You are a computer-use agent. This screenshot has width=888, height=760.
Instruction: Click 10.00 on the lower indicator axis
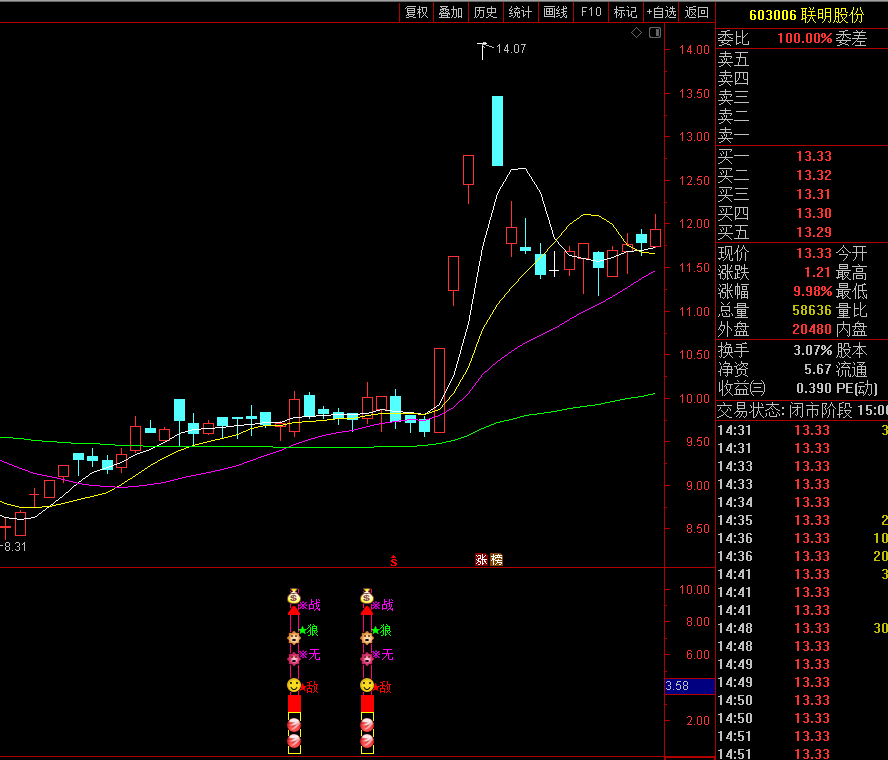coord(694,590)
